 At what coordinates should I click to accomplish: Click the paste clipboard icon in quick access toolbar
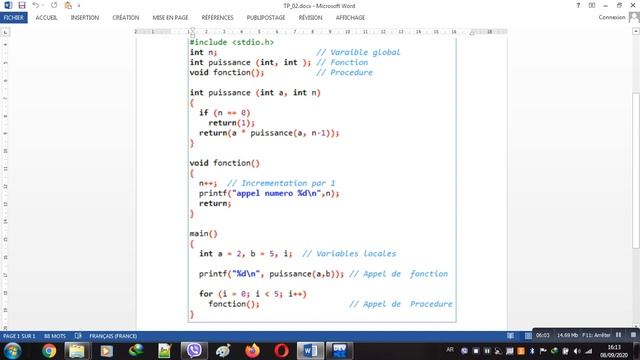coord(68,5)
